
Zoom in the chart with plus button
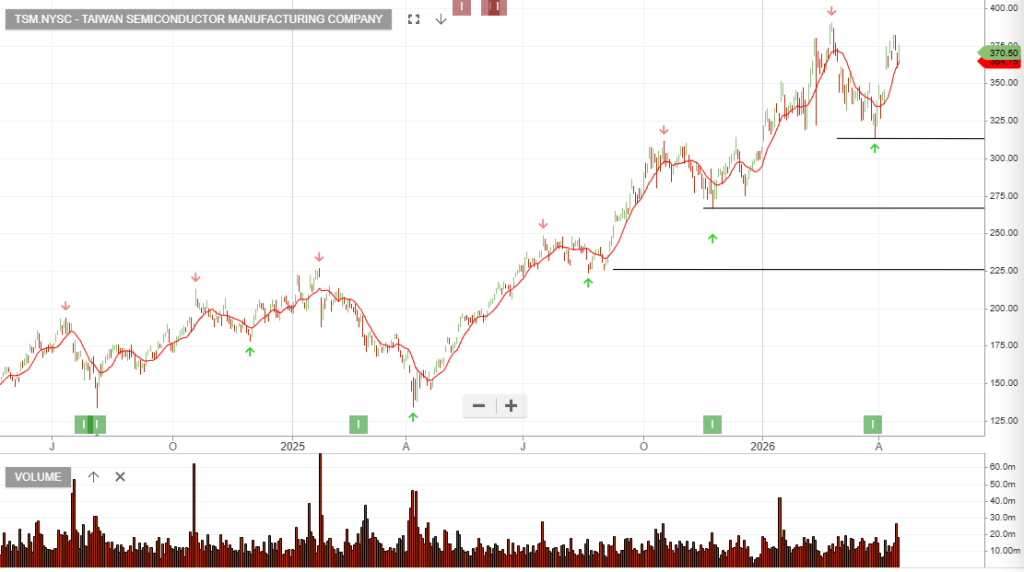pos(511,405)
